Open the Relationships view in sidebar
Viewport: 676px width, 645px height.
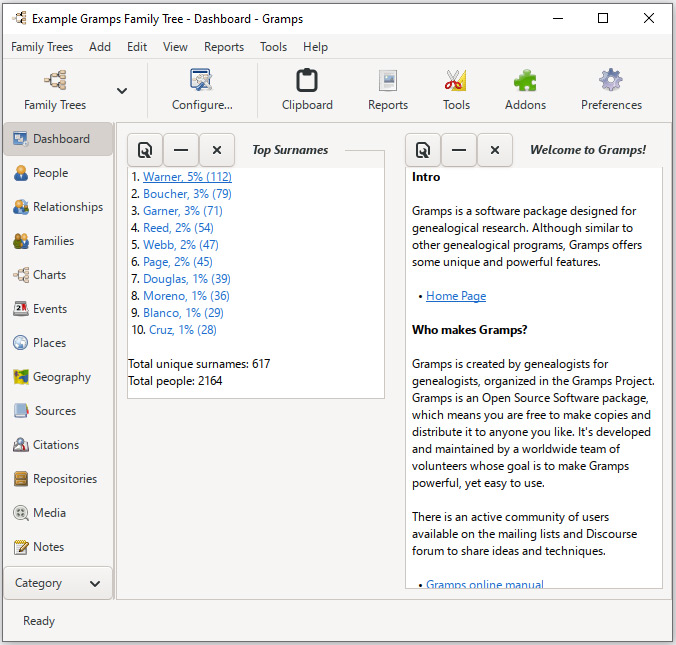pos(58,207)
